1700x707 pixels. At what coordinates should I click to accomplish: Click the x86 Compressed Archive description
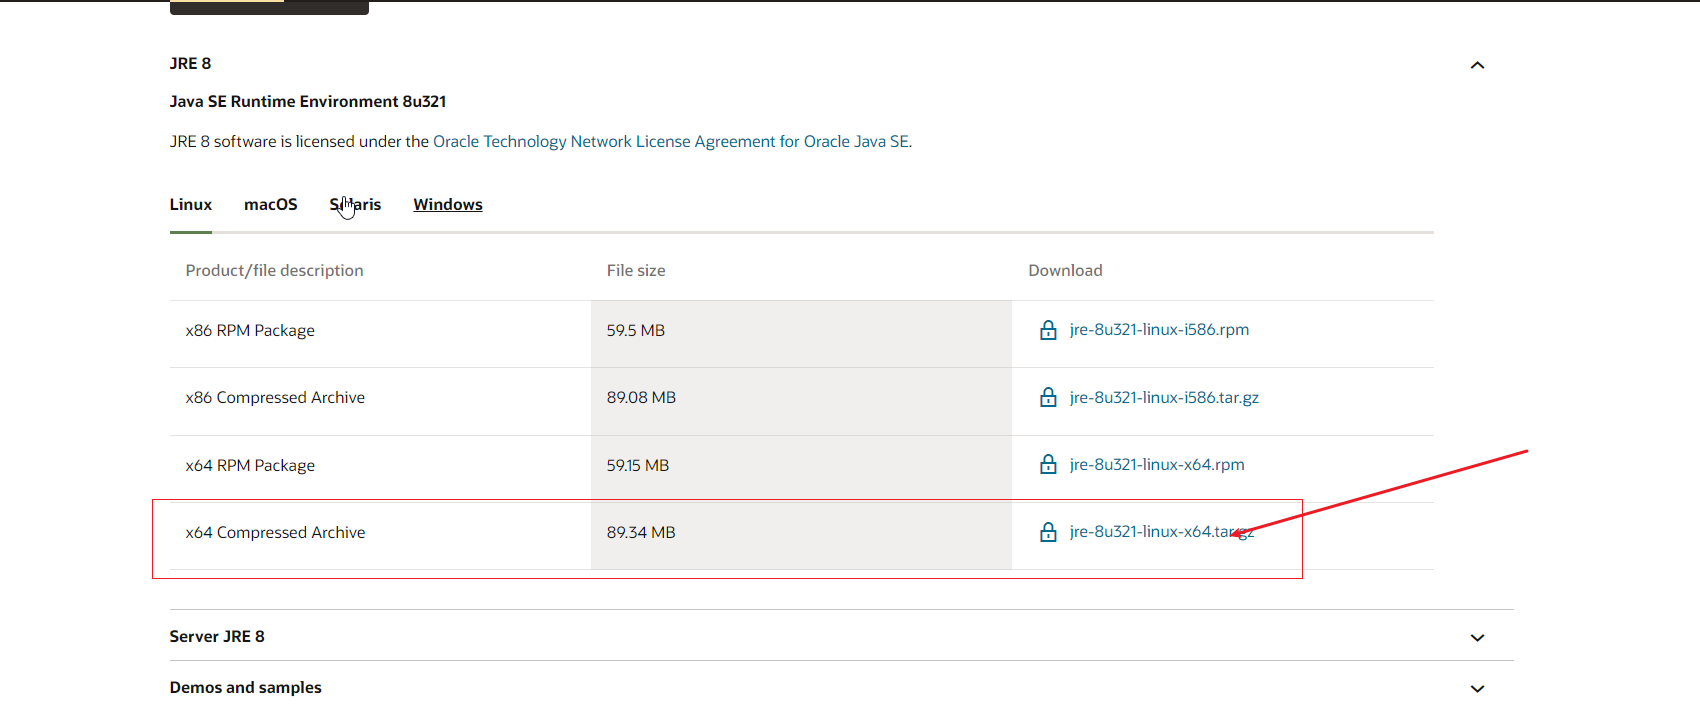275,397
